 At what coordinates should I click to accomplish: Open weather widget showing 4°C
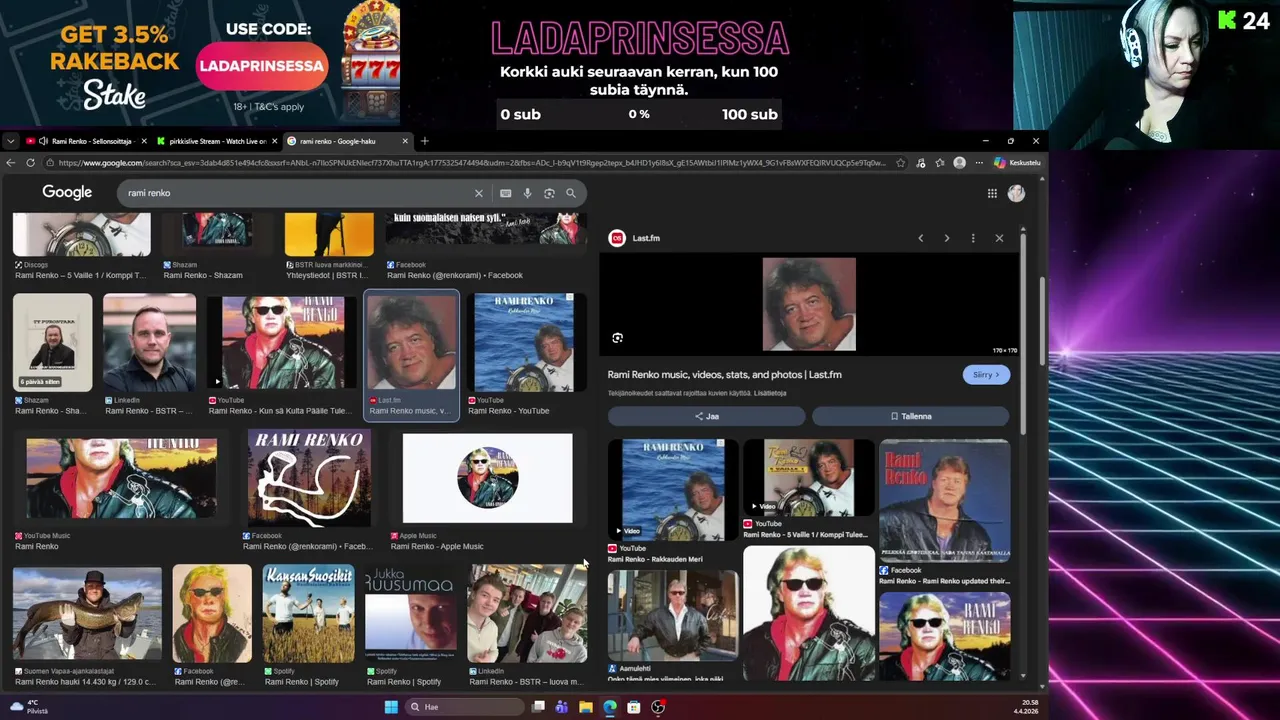click(27, 707)
